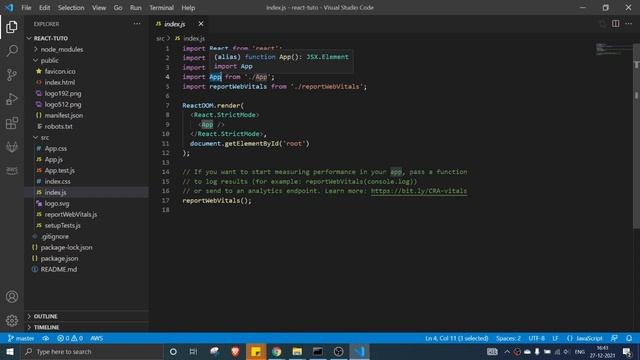This screenshot has height=360, width=640.
Task: Open Sticky Notes from taskbar
Action: pos(256,351)
